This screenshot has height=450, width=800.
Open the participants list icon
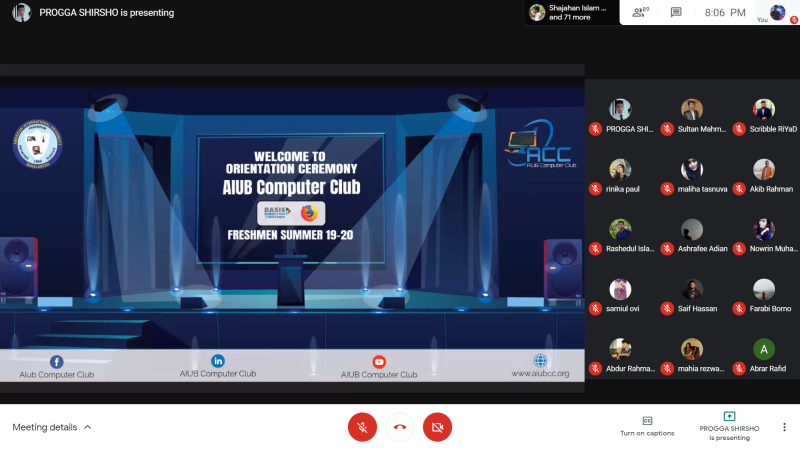[x=640, y=12]
